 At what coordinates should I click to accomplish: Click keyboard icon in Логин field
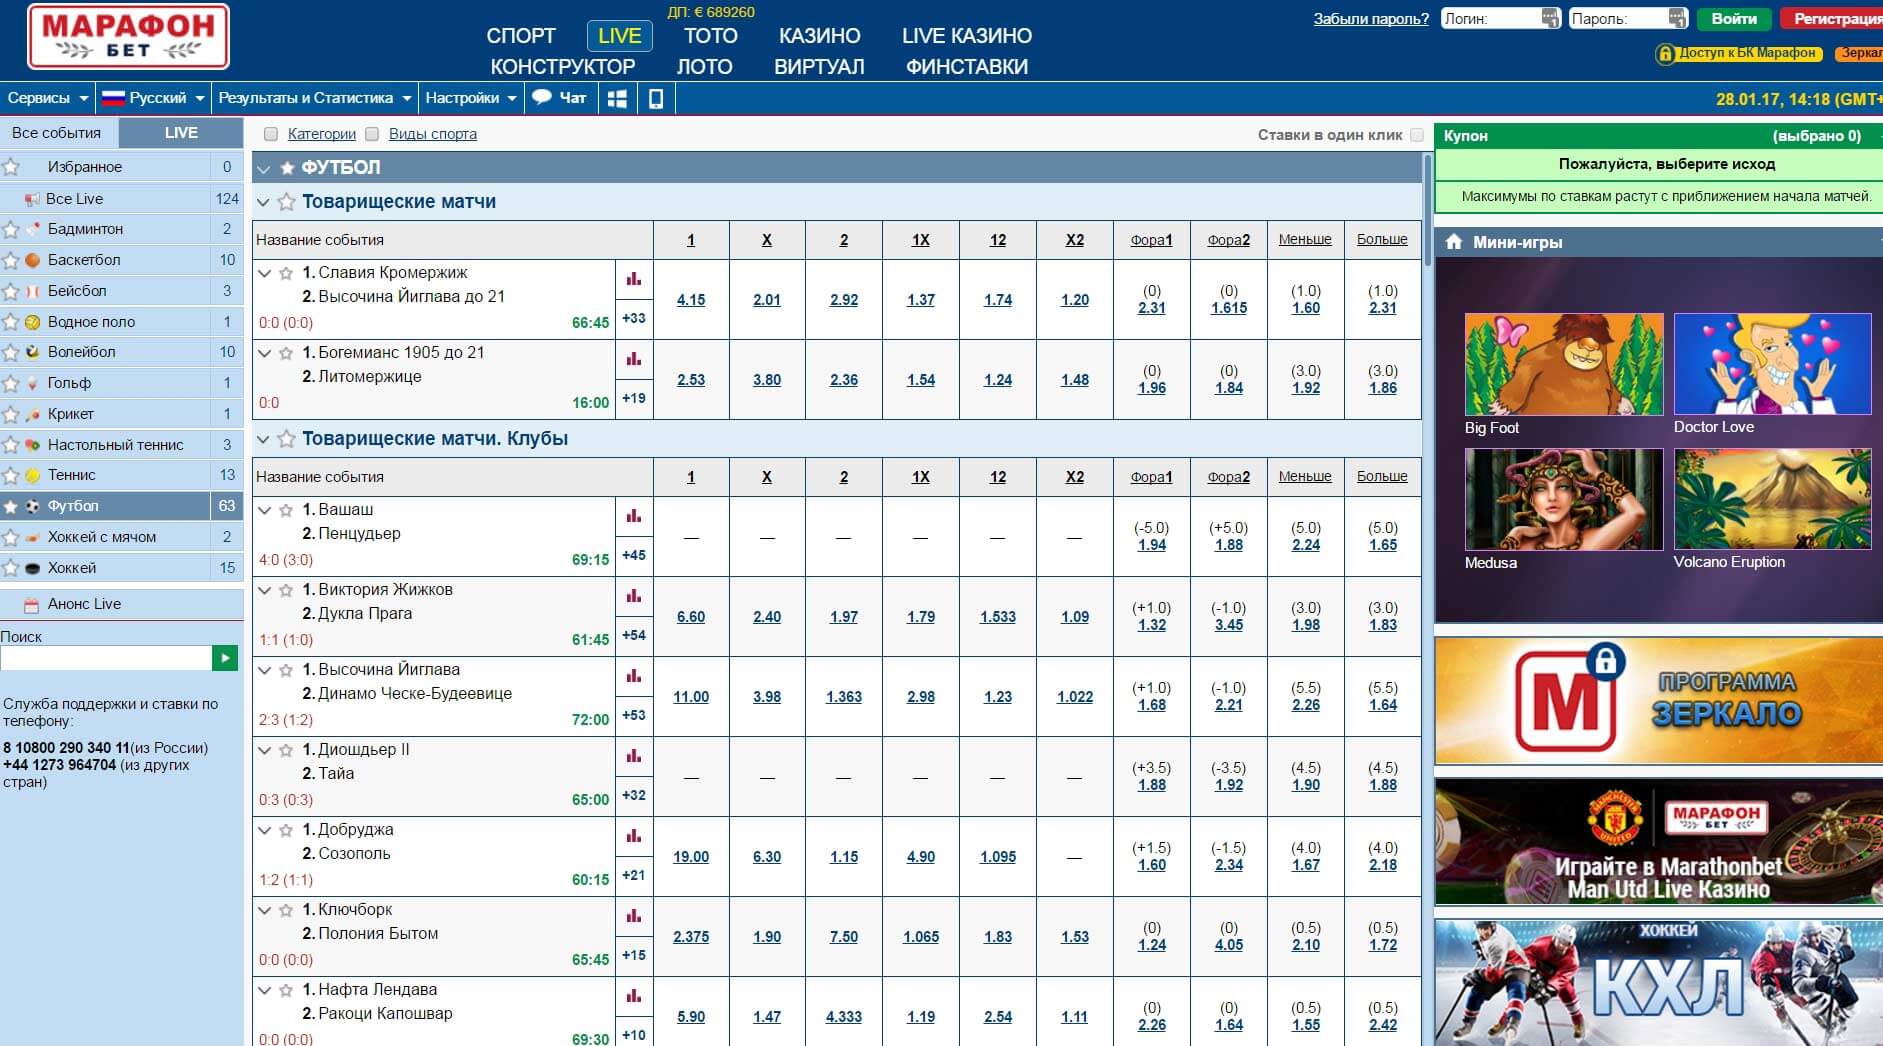tap(1550, 18)
